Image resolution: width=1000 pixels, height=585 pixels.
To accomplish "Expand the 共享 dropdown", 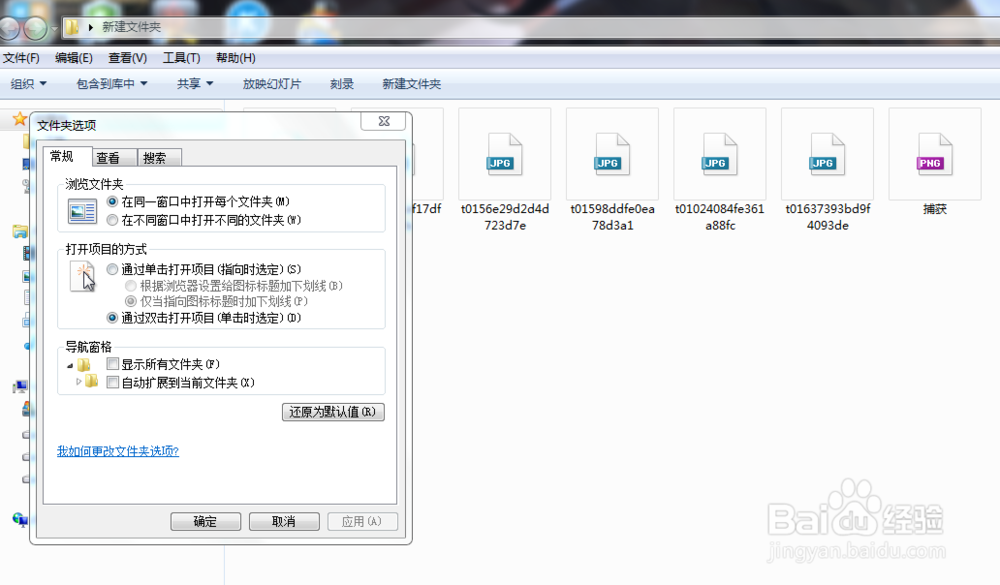I will (x=193, y=84).
